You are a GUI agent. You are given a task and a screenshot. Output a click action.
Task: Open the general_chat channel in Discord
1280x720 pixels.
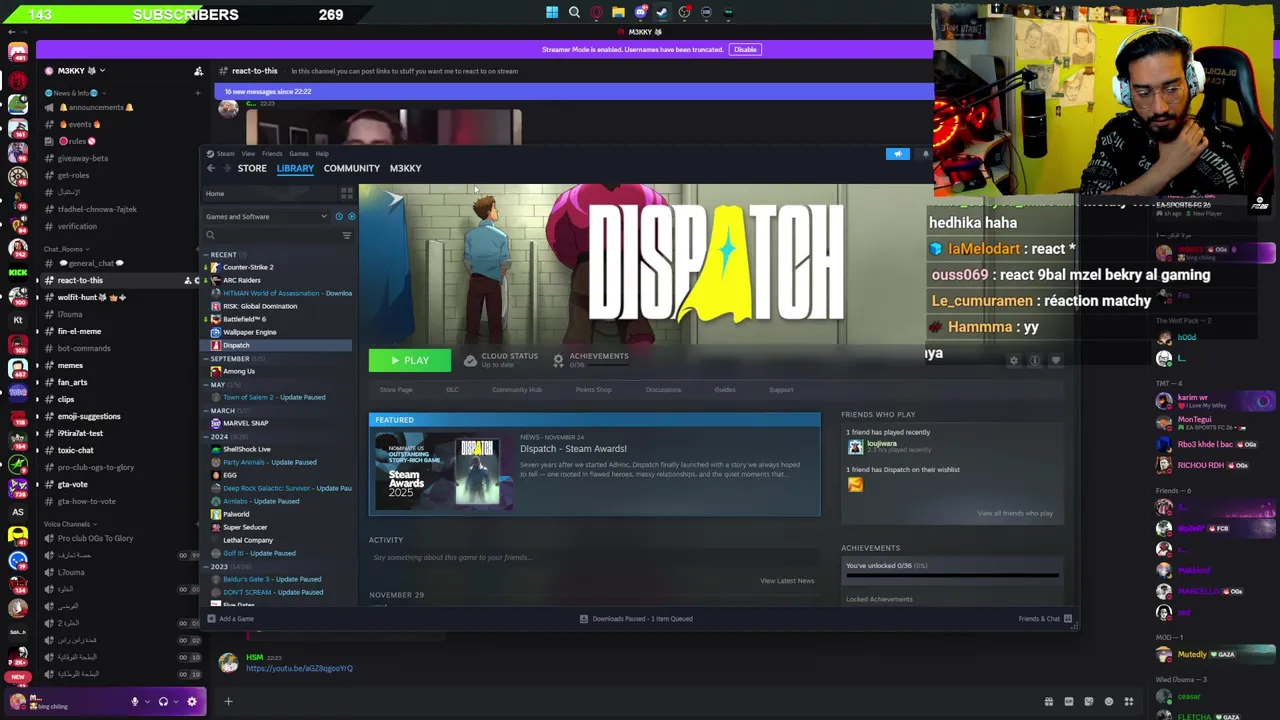(95, 263)
